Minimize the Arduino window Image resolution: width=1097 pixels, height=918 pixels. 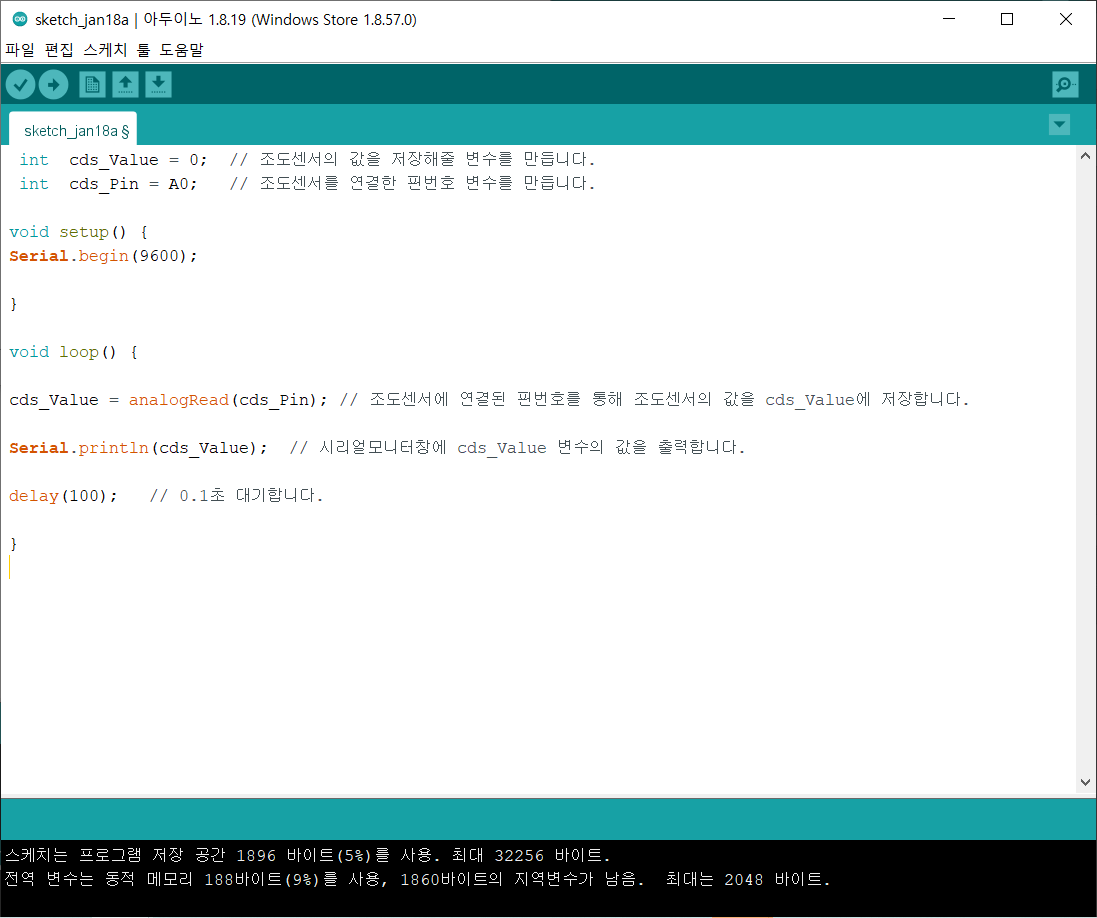click(x=949, y=19)
